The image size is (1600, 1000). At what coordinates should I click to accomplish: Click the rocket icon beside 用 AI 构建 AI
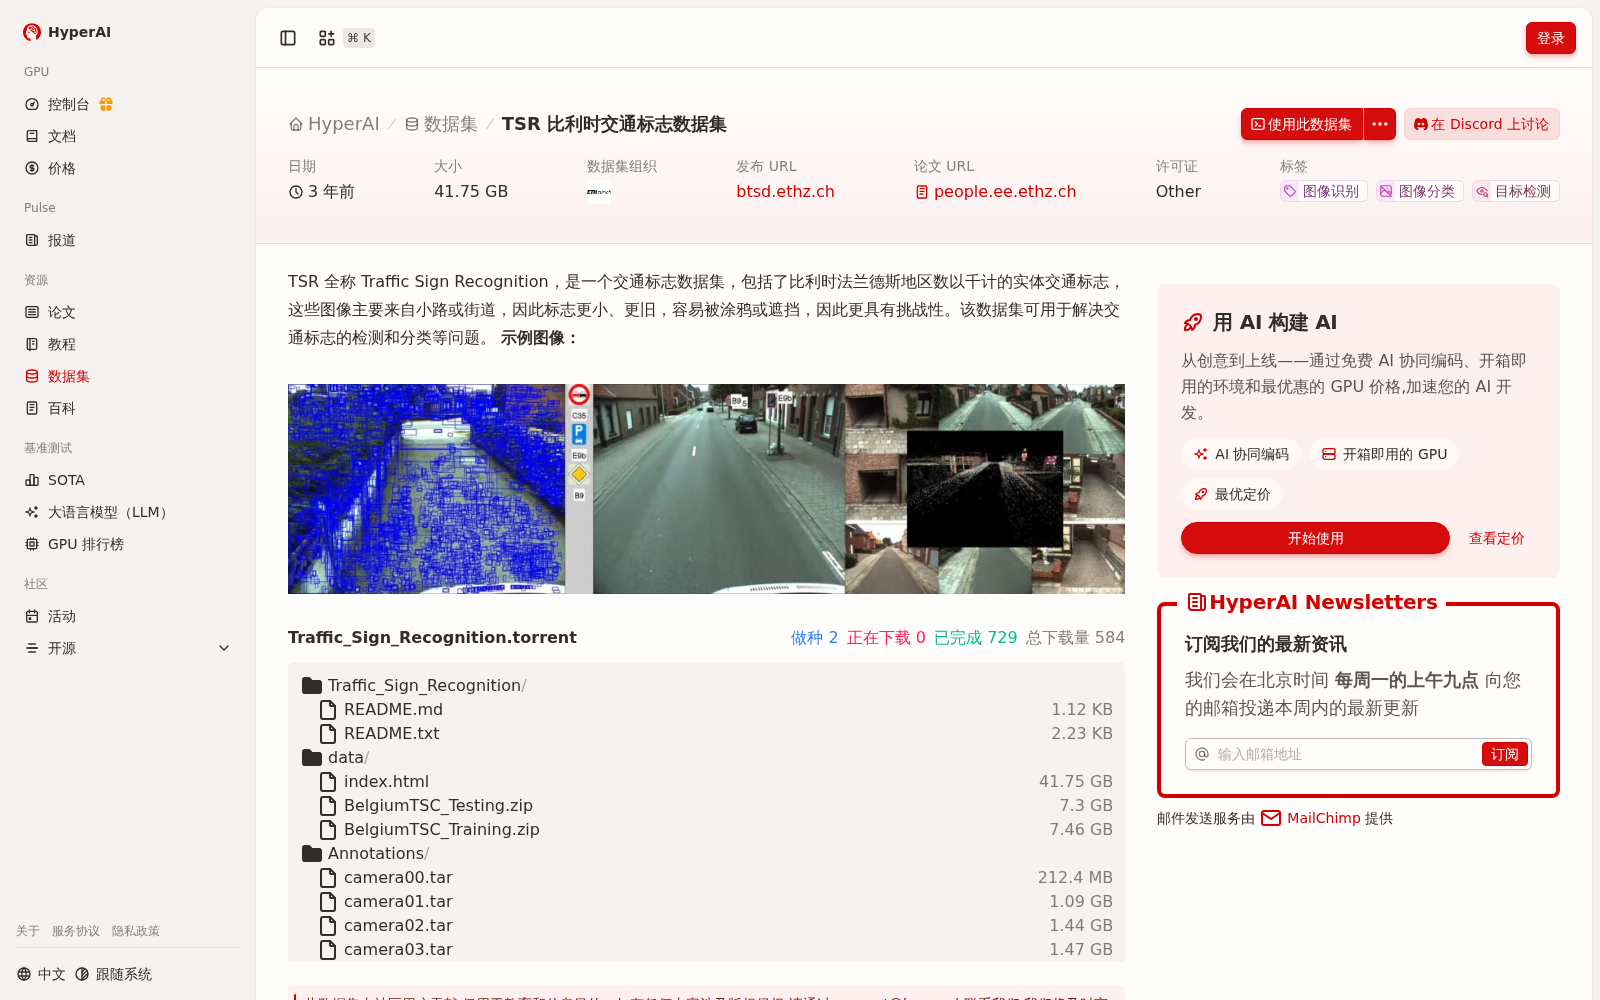coord(1192,322)
